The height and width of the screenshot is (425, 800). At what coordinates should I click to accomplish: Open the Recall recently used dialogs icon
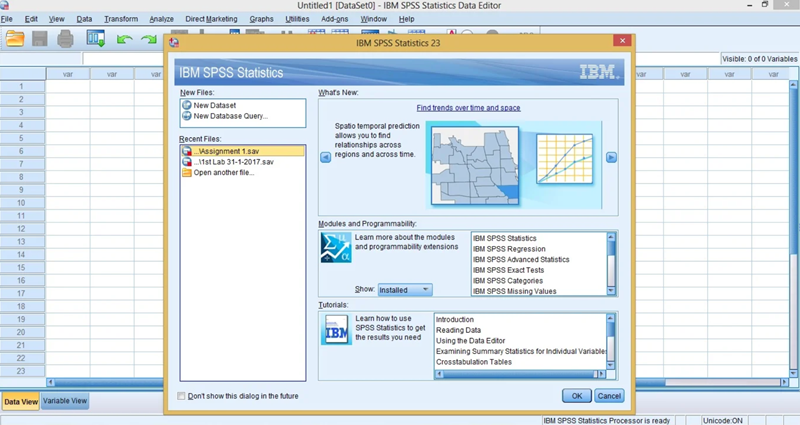coord(96,39)
